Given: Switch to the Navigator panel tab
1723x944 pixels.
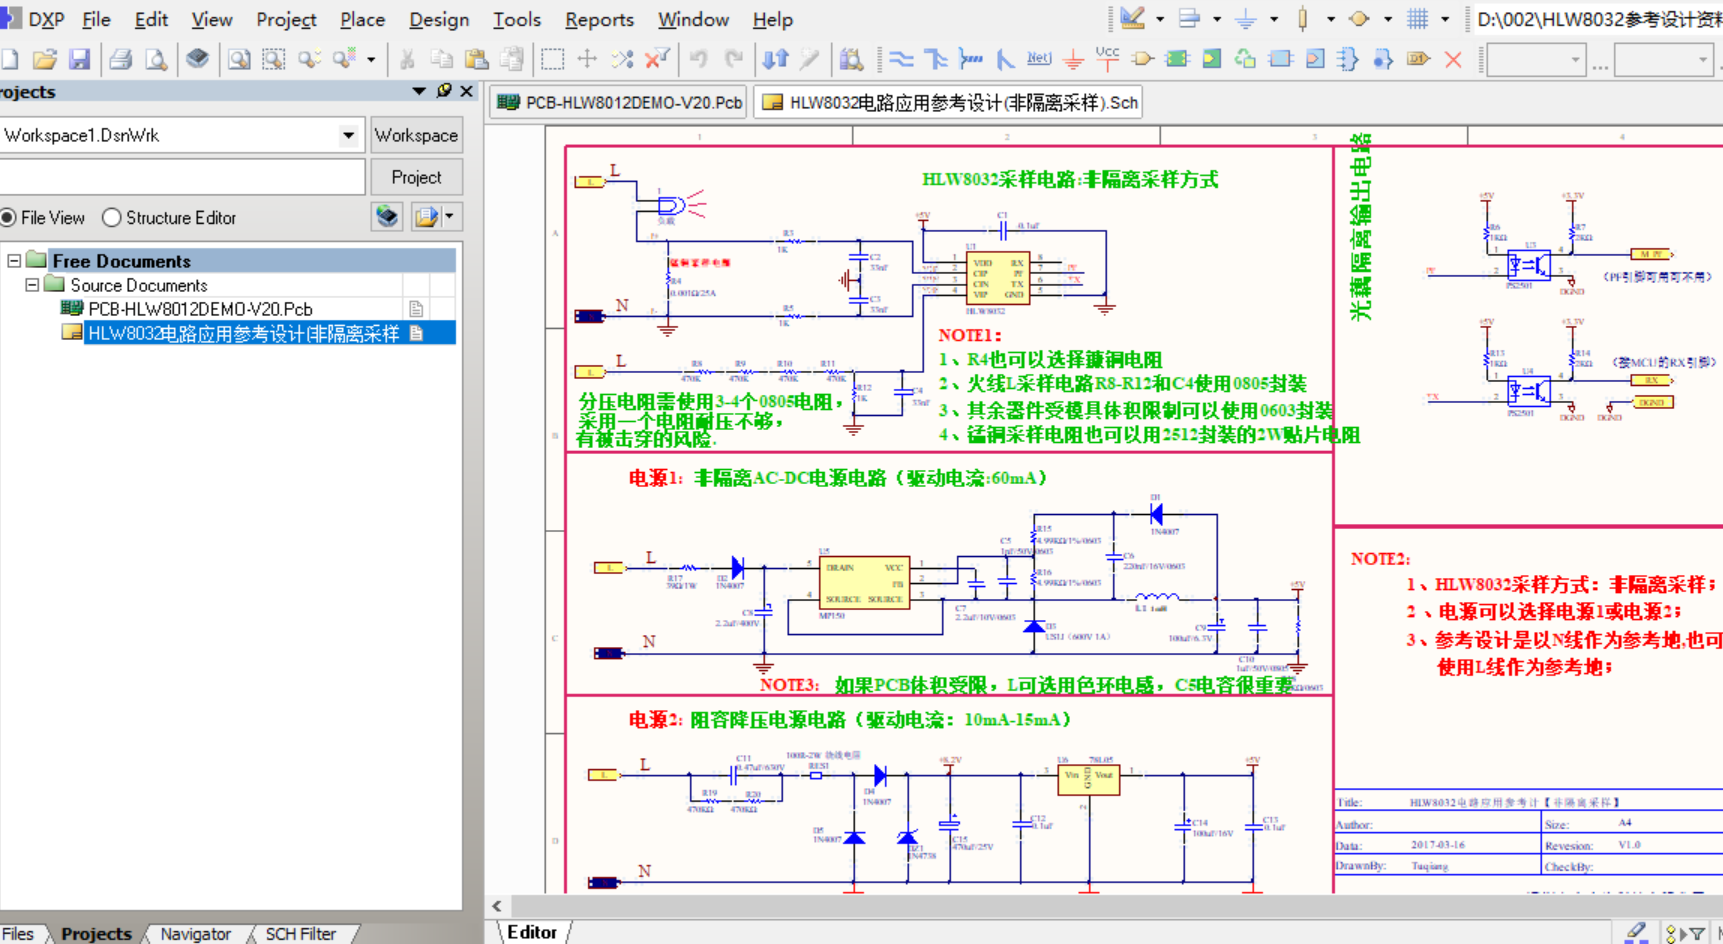Looking at the screenshot, I should tap(195, 933).
